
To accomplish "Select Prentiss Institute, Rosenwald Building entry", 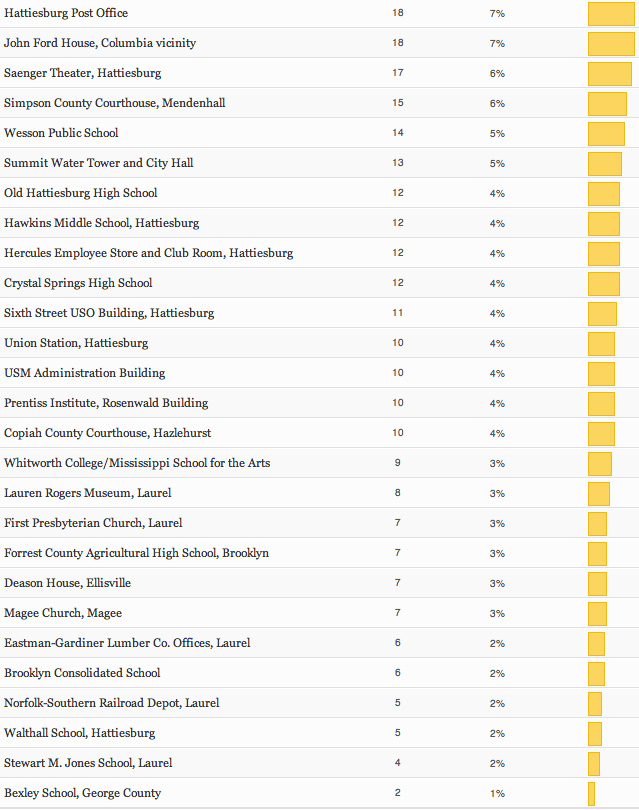I will point(106,403).
